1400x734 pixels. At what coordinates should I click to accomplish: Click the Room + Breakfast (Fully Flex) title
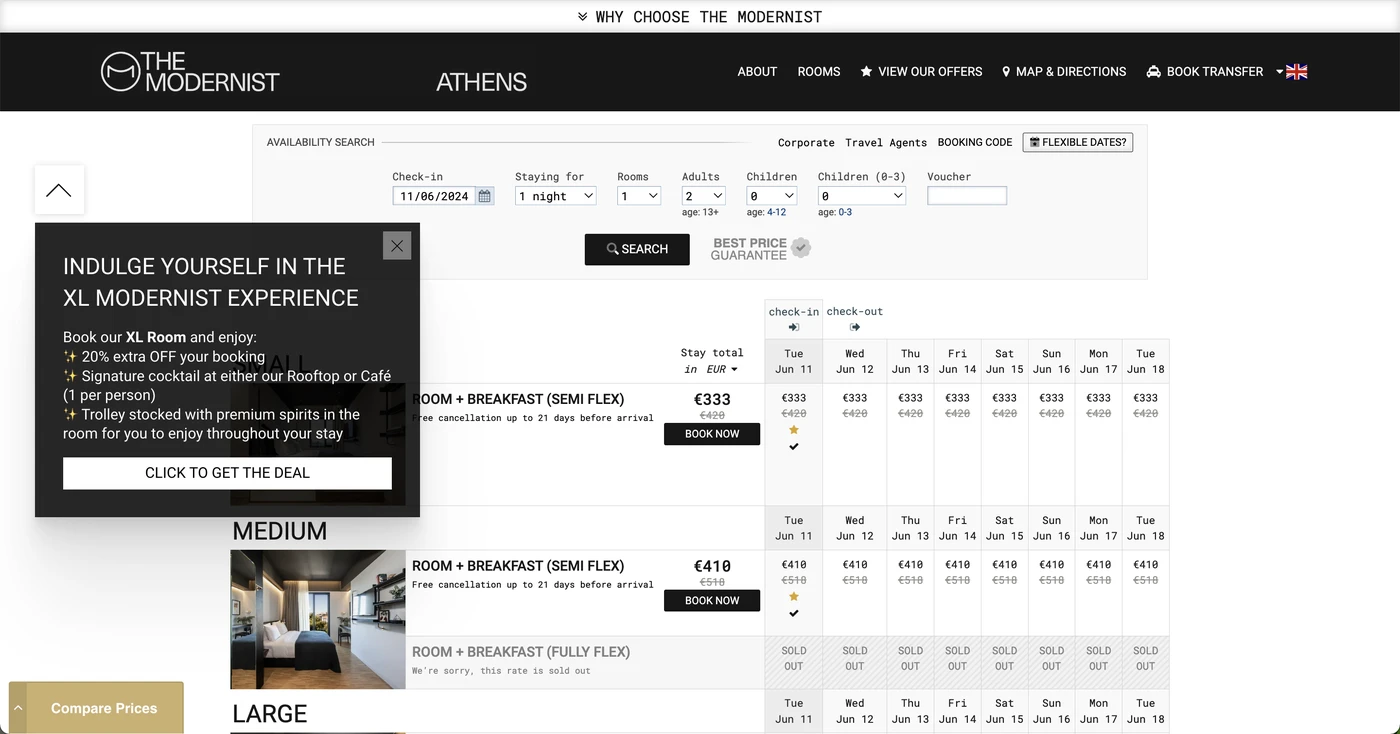521,652
